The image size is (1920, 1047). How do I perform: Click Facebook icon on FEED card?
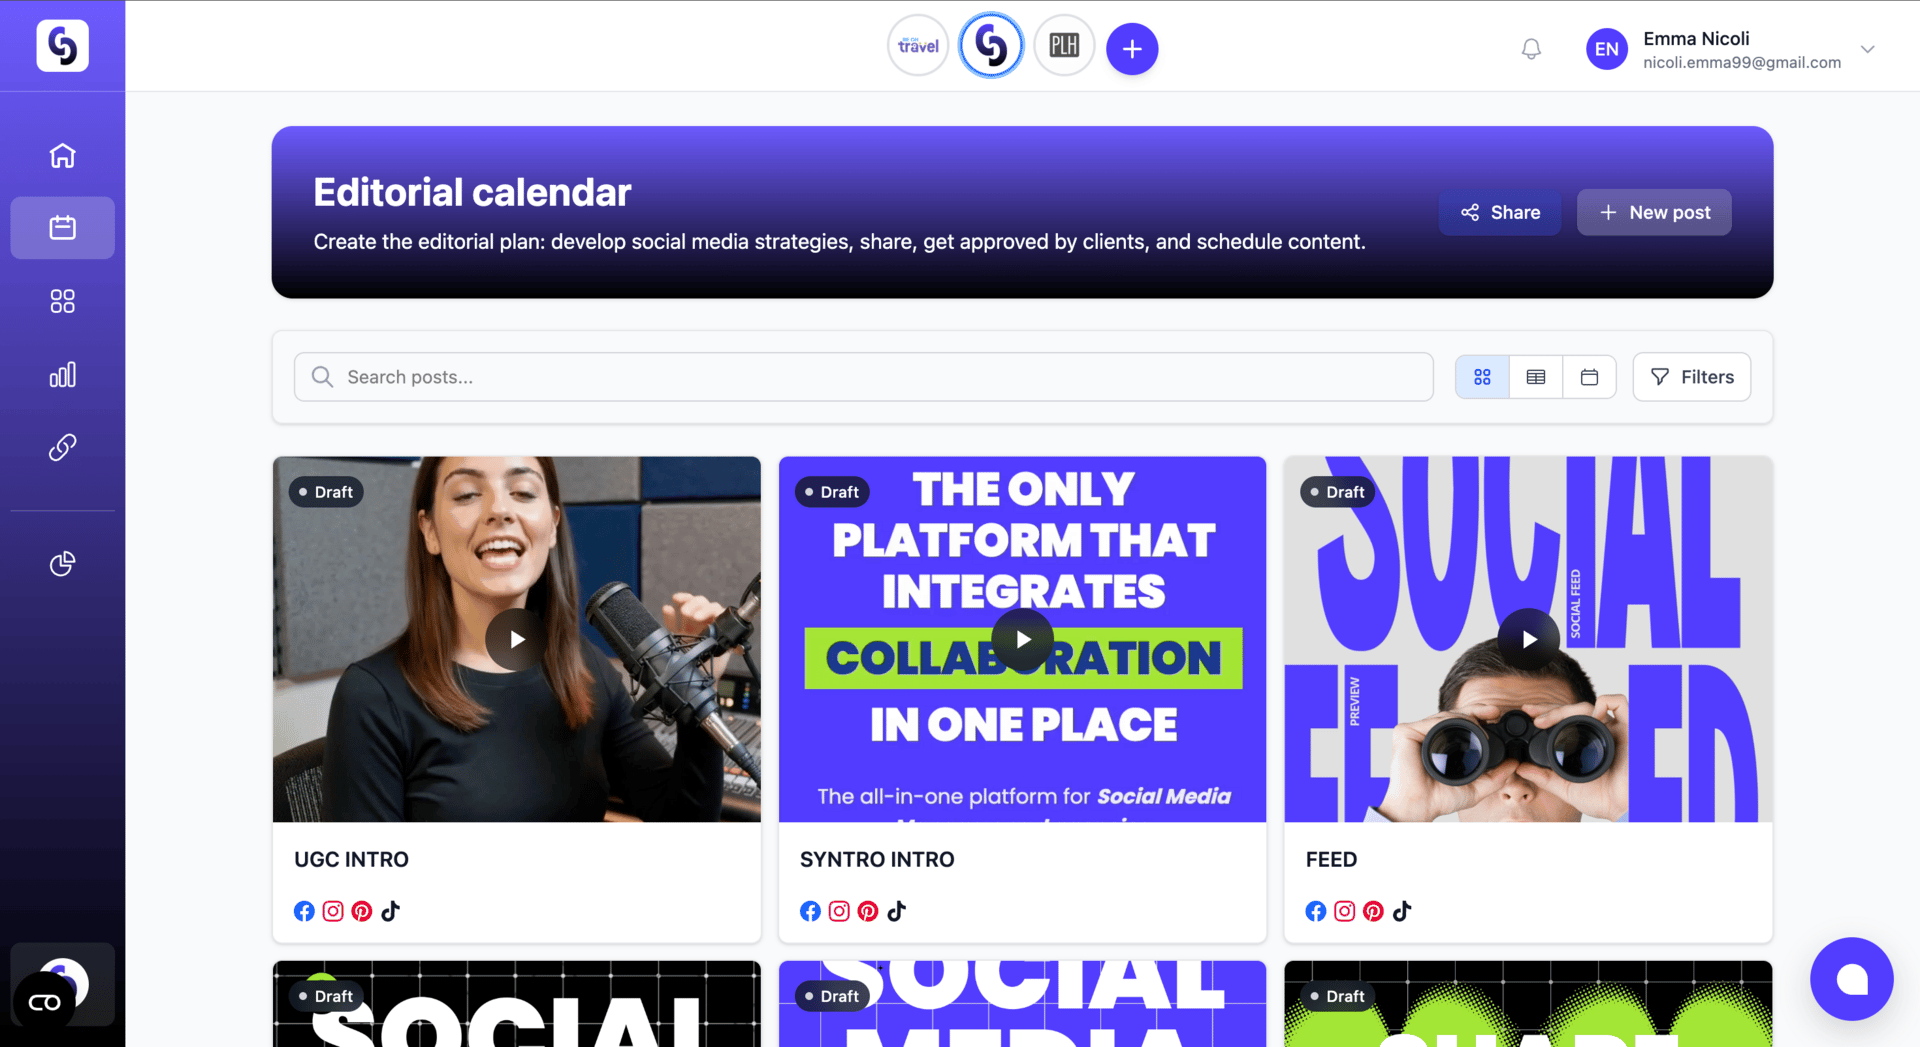pos(1316,911)
